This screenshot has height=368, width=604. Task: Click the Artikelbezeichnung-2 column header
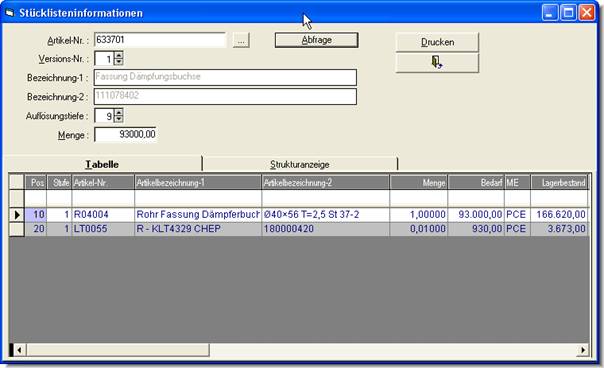point(325,182)
